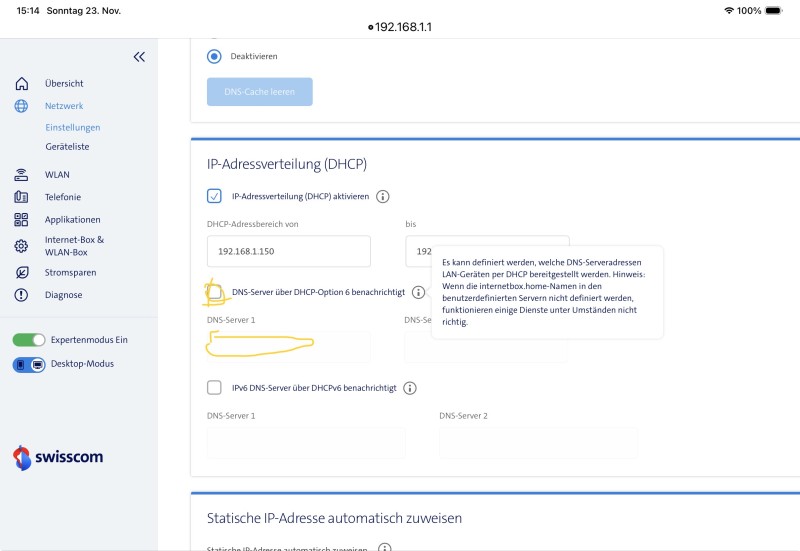The width and height of the screenshot is (800, 551).
Task: Open the Übersicht home icon
Action: click(x=21, y=84)
